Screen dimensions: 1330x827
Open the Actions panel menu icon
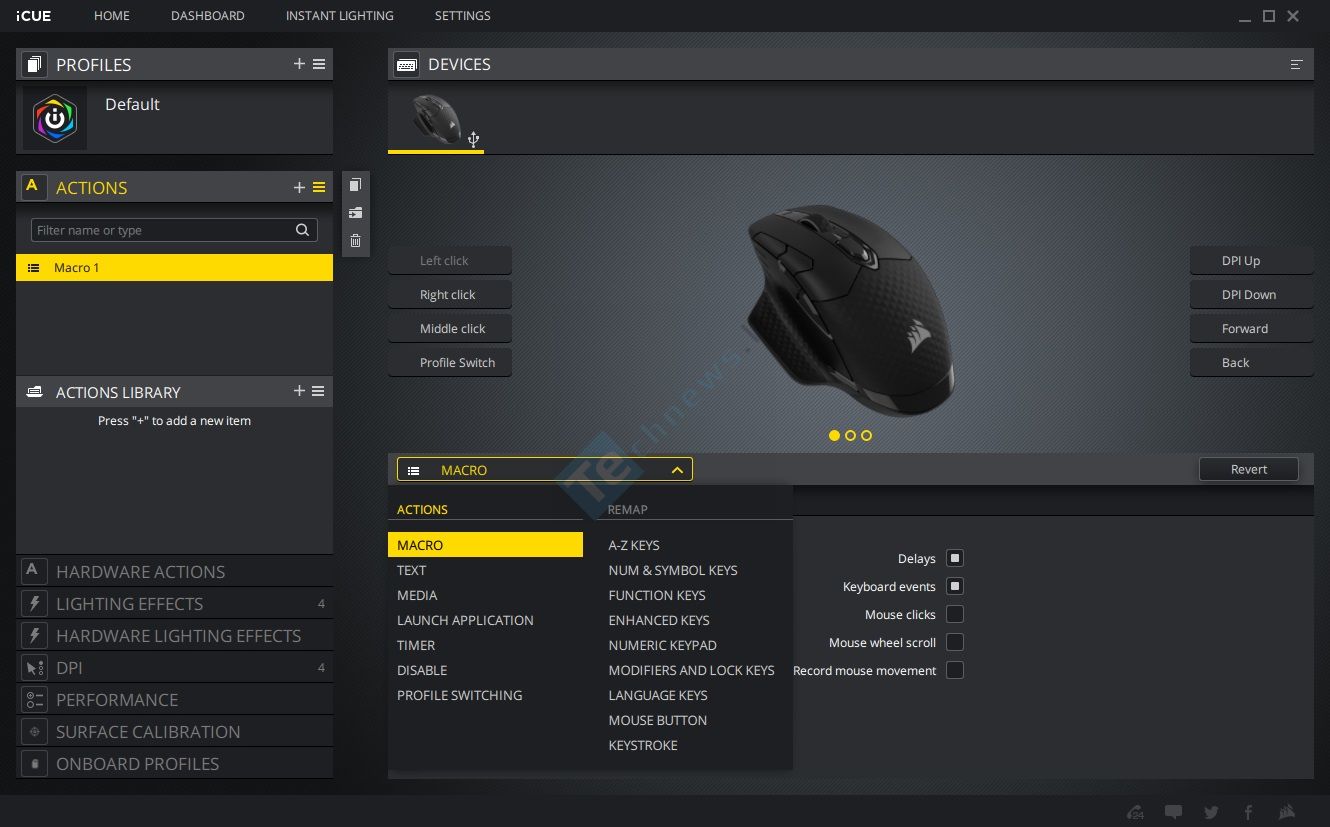click(319, 187)
